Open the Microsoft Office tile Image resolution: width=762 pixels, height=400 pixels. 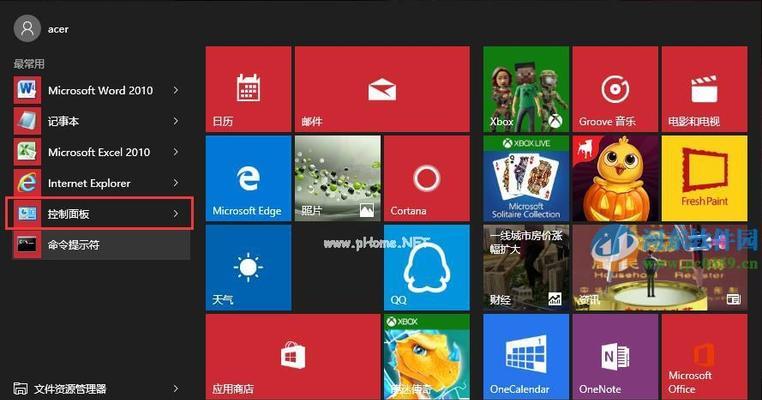click(704, 357)
